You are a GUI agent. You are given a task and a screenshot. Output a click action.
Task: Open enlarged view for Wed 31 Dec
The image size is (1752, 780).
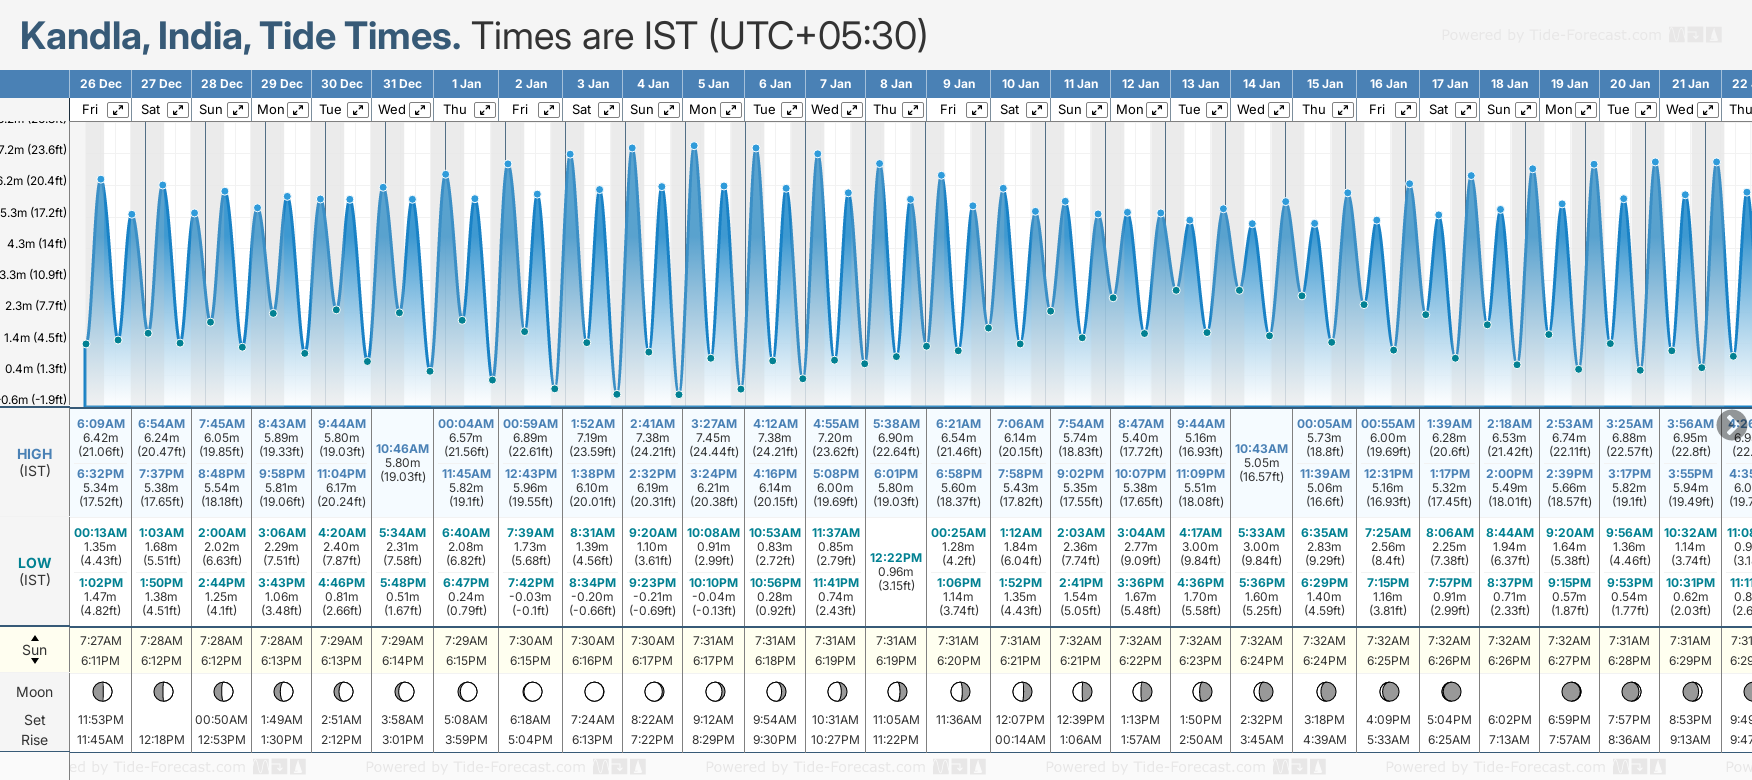[420, 110]
